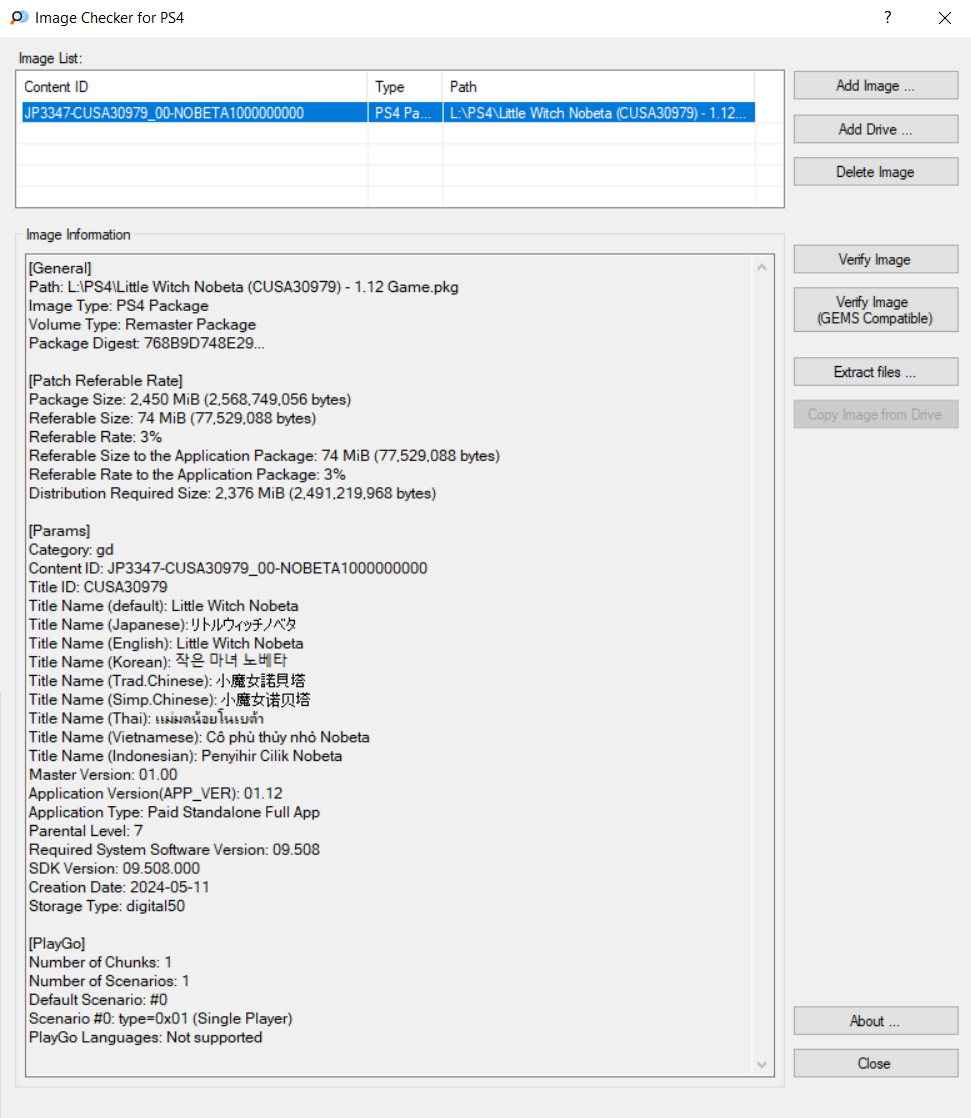The width and height of the screenshot is (971, 1118).
Task: Click the Add Image ... button
Action: pyautogui.click(x=875, y=86)
